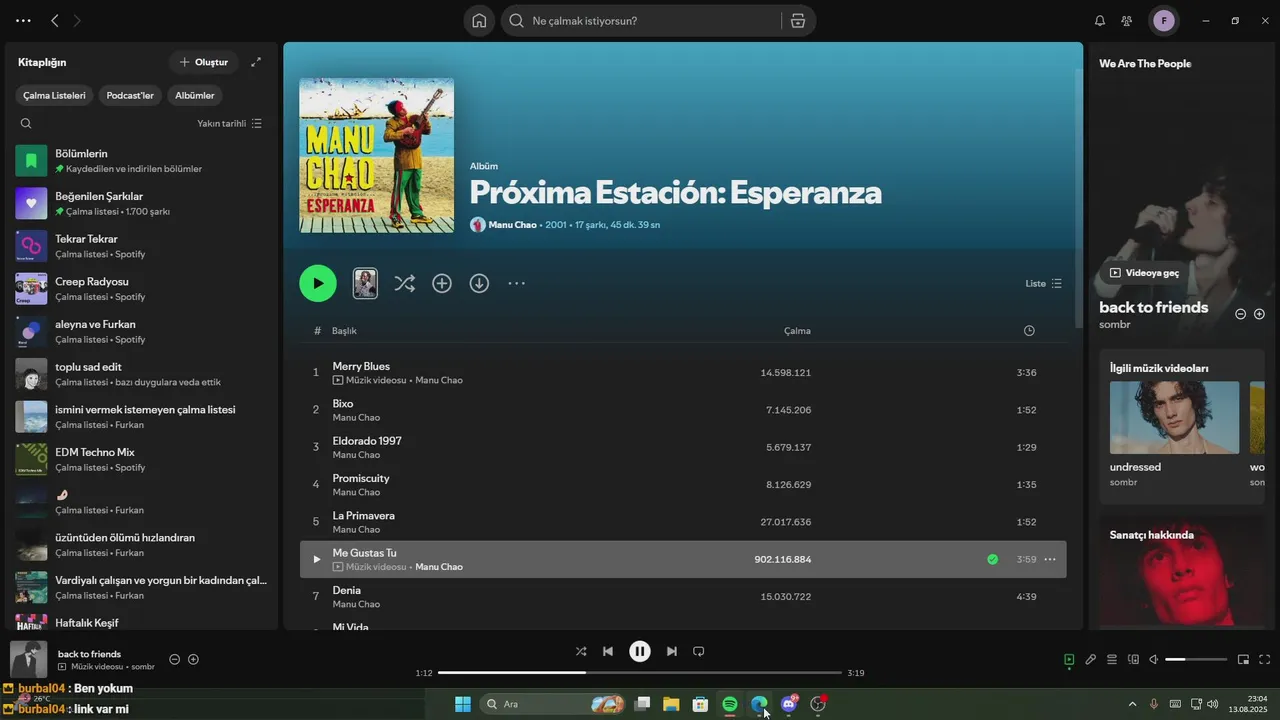Toggle repeat in the player bar

[x=699, y=652]
